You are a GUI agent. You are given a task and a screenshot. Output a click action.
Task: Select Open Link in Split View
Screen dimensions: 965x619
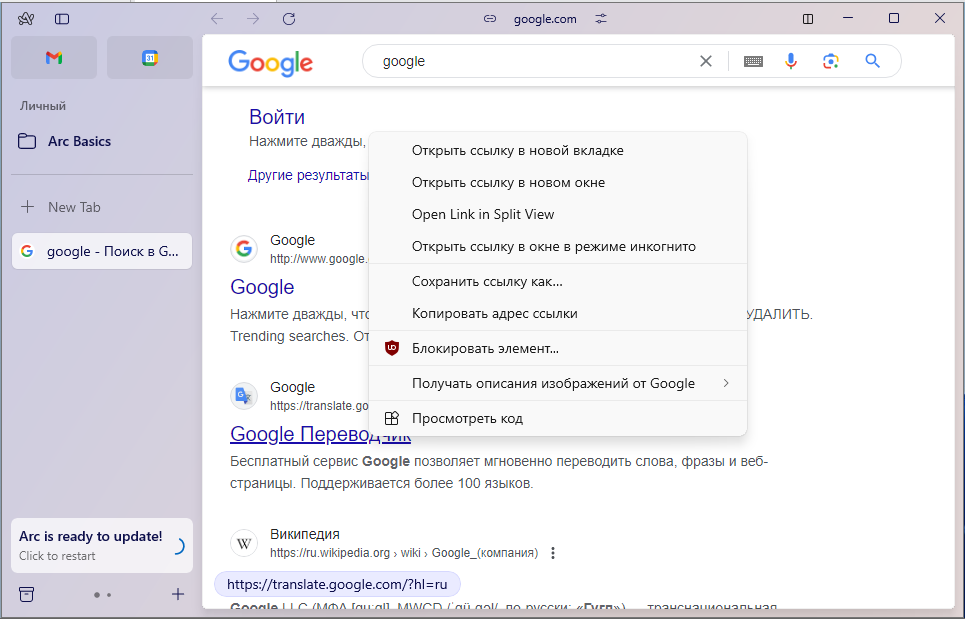pos(558,215)
